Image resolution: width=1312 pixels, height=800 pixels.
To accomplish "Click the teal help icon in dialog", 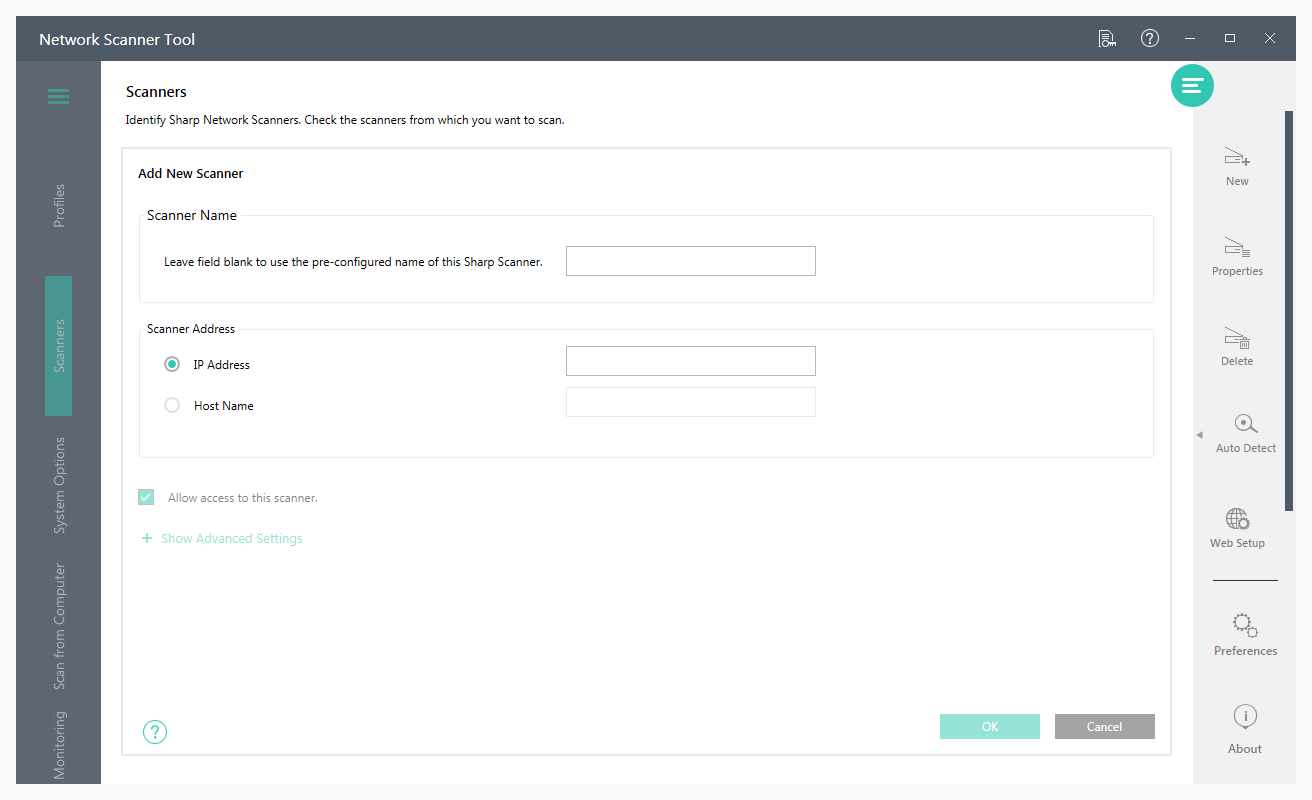I will click(x=155, y=732).
